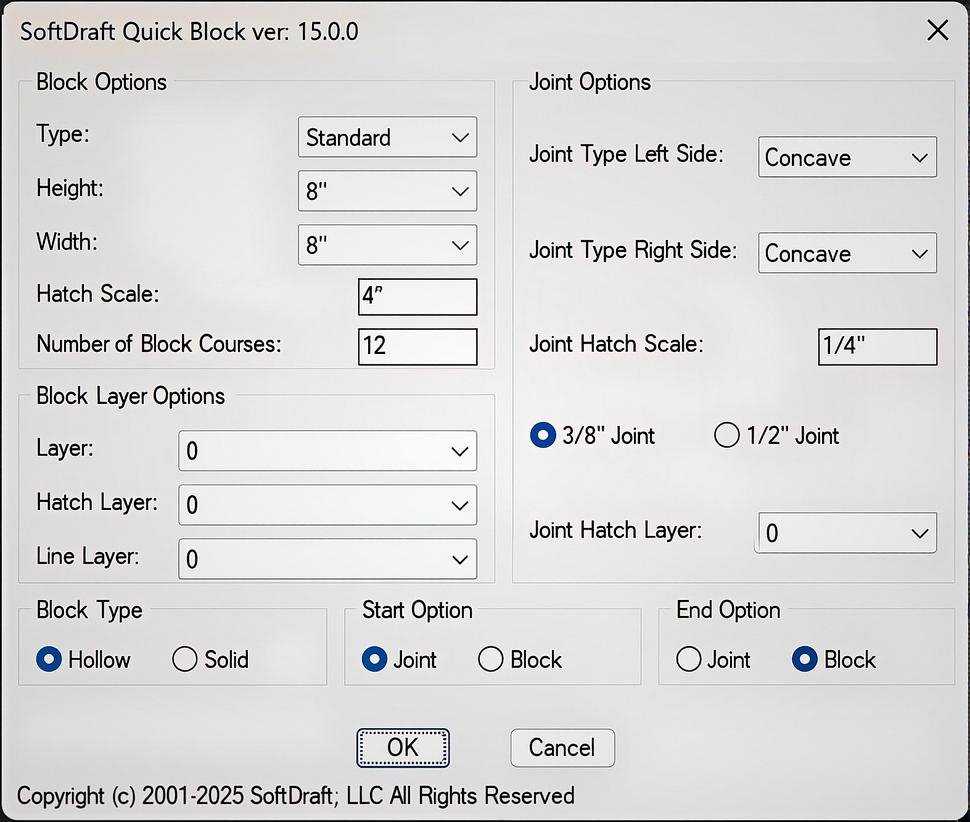Image resolution: width=970 pixels, height=822 pixels.
Task: Click the Number of Block Courses field
Action: 417,347
